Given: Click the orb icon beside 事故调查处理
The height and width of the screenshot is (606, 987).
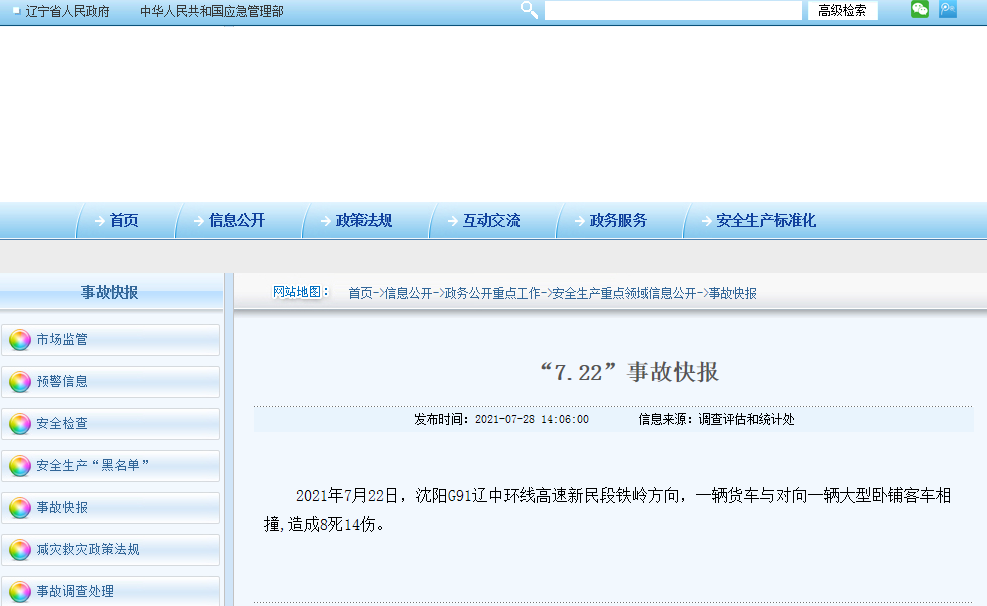Looking at the screenshot, I should point(20,592).
